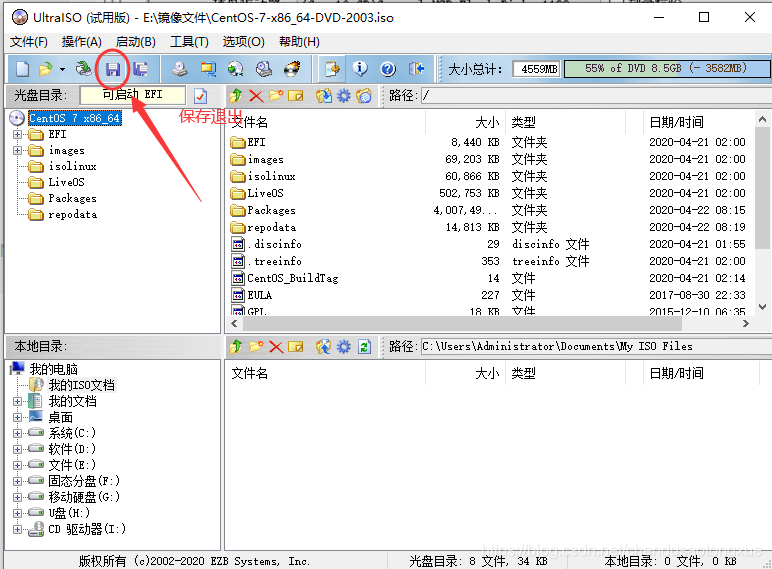This screenshot has width=772, height=569.
Task: Click 文件名 column header in disc file list
Action: (250, 122)
